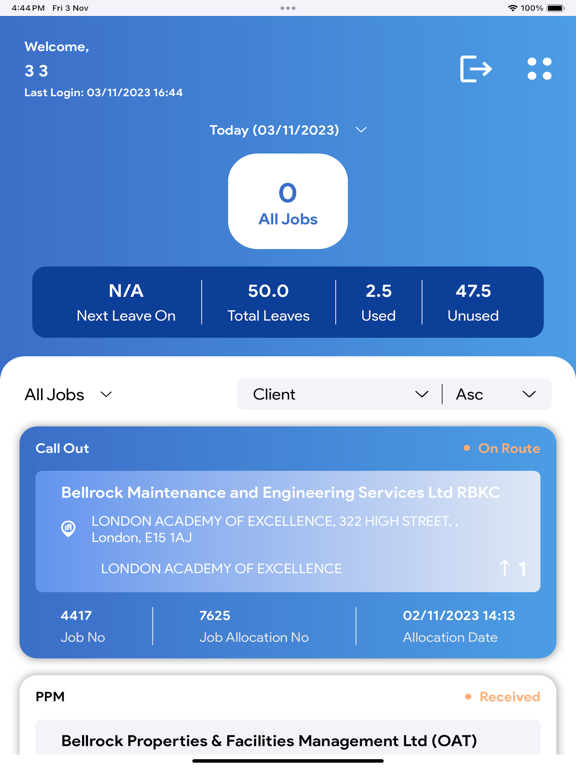Tap the user name 3 3
This screenshot has height=768, width=576.
tap(36, 71)
